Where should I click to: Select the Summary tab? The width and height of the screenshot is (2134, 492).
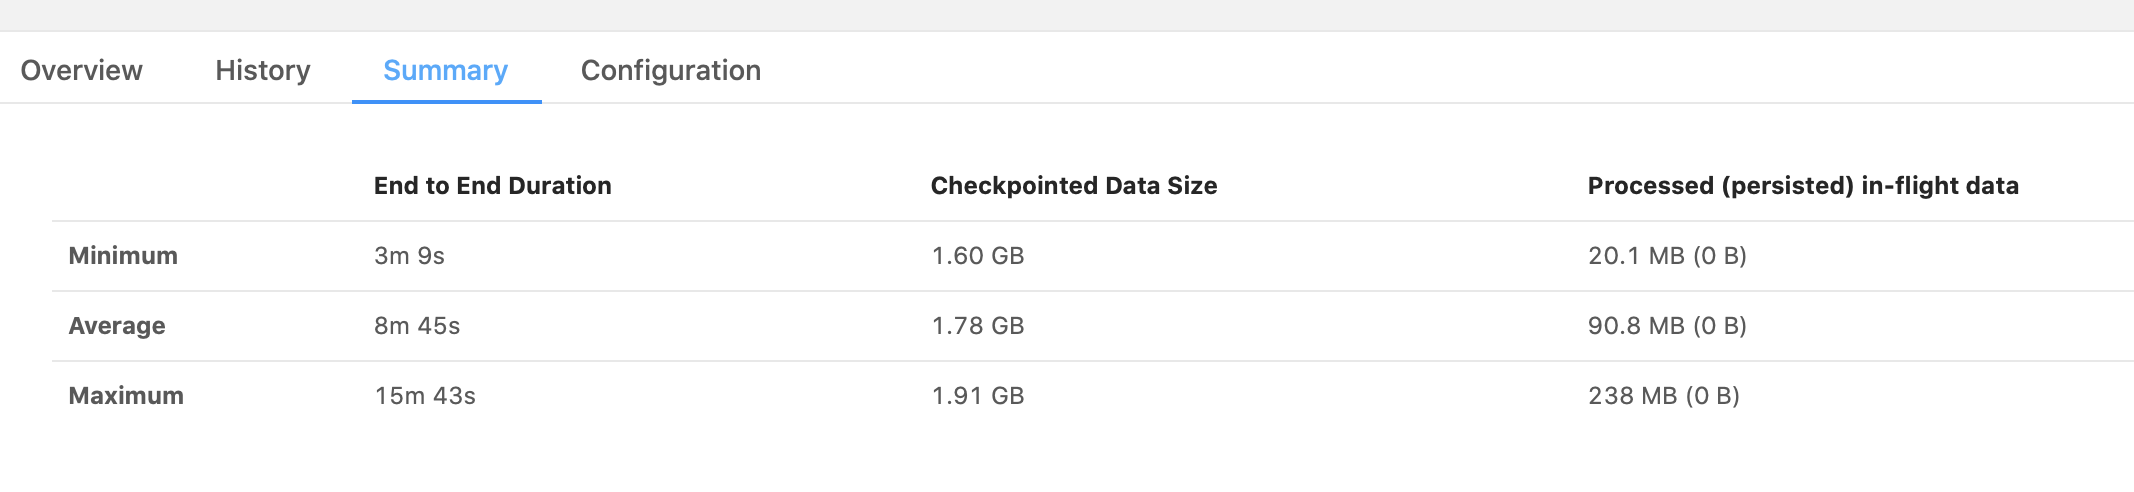pos(446,70)
